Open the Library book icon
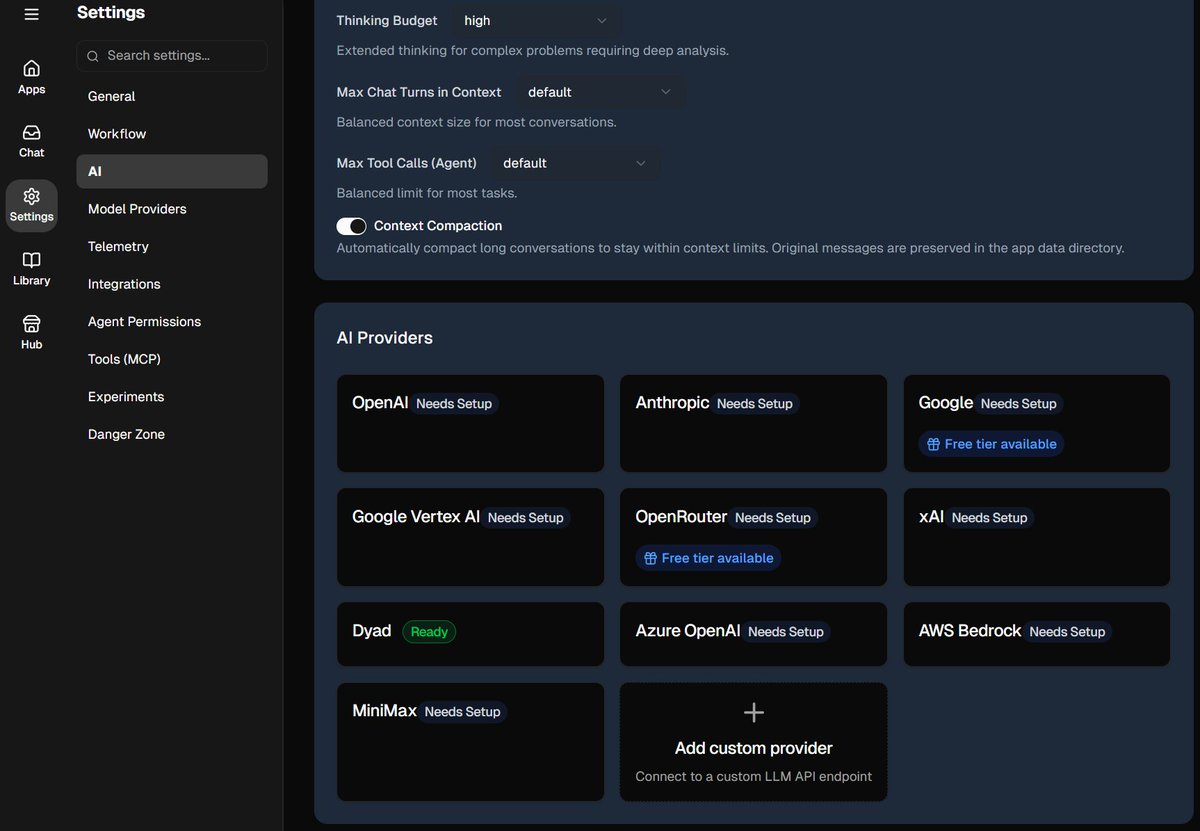The width and height of the screenshot is (1200, 831). [31, 260]
